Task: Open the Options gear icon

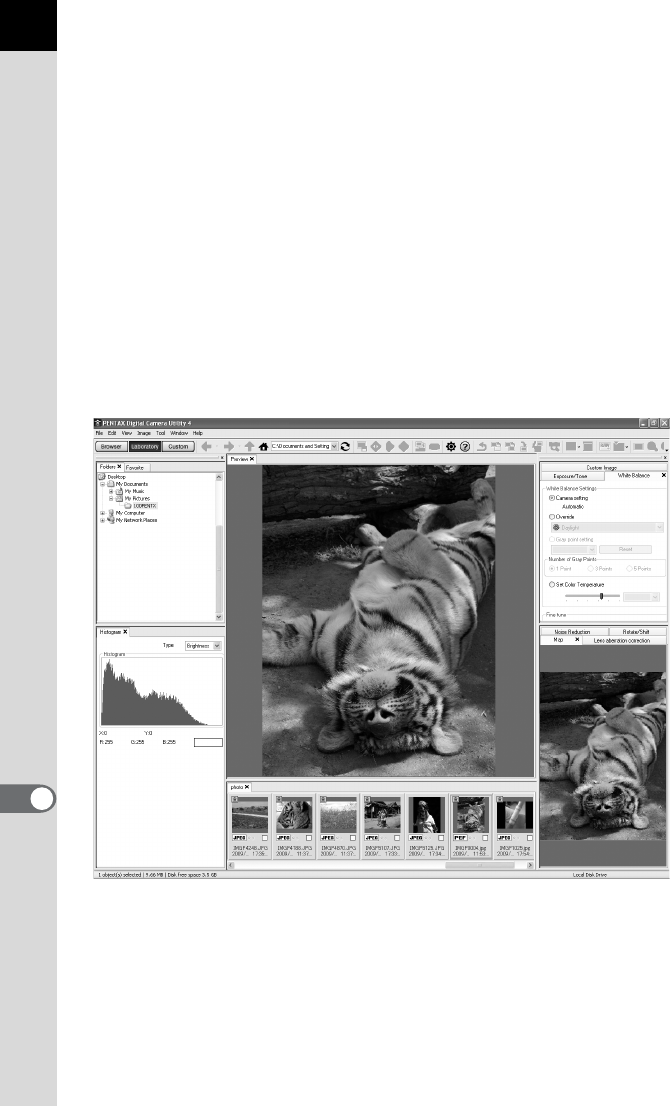Action: click(x=451, y=446)
